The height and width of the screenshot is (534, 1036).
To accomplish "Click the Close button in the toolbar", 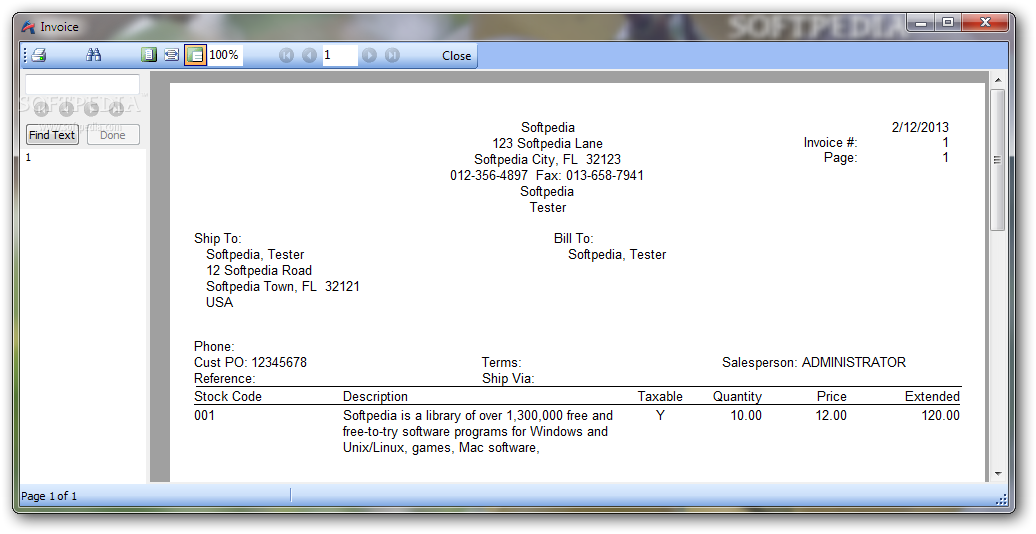I will pos(457,56).
